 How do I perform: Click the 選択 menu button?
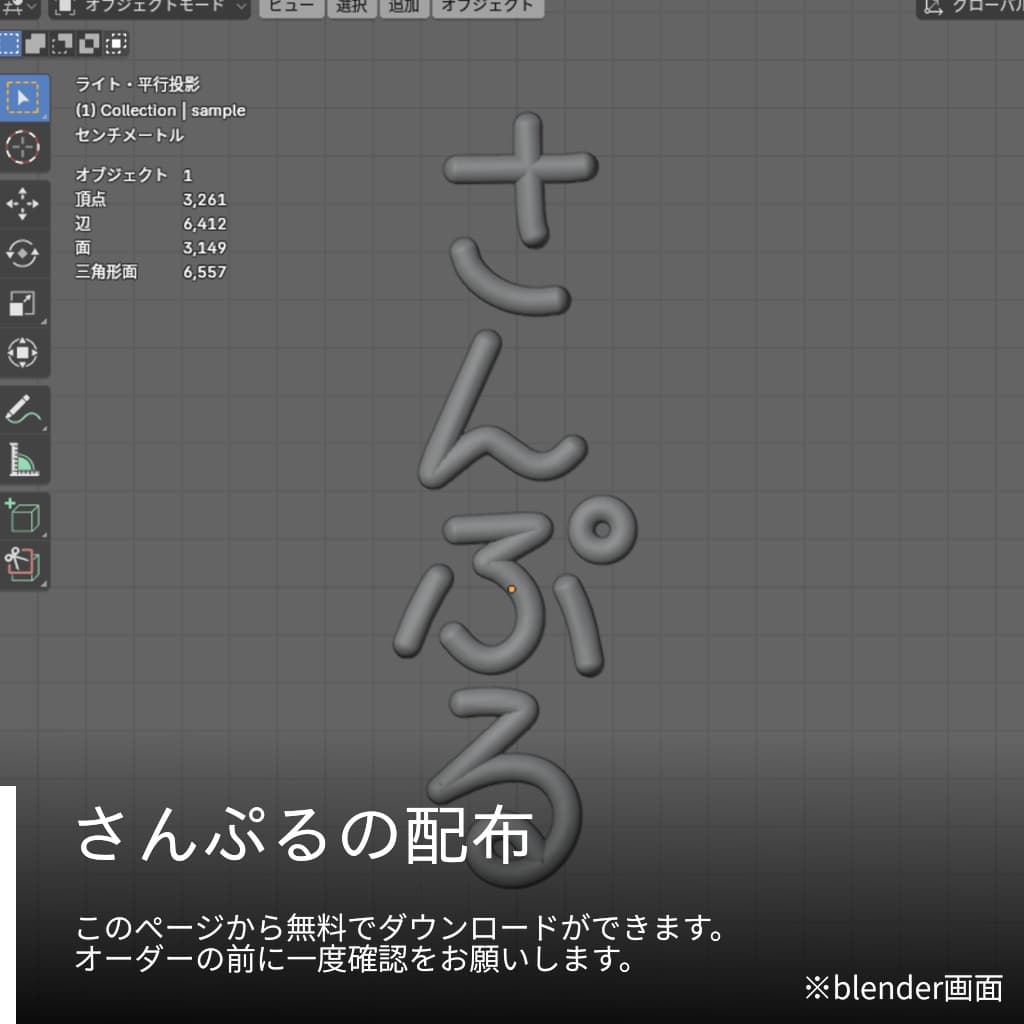(352, 8)
